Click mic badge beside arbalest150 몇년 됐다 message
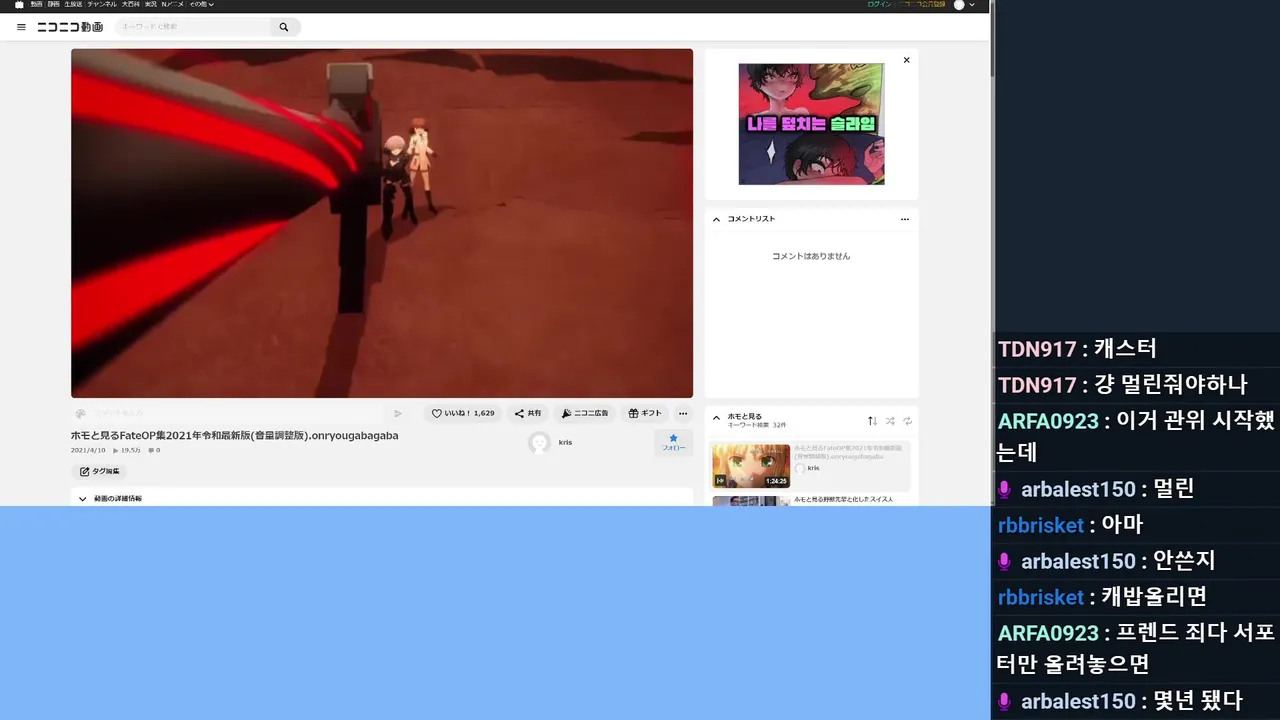This screenshot has width=1280, height=720. 1005,701
